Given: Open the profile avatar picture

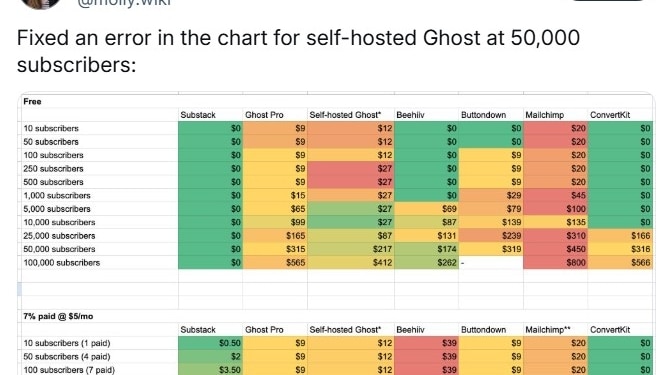Looking at the screenshot, I should (x=40, y=3).
